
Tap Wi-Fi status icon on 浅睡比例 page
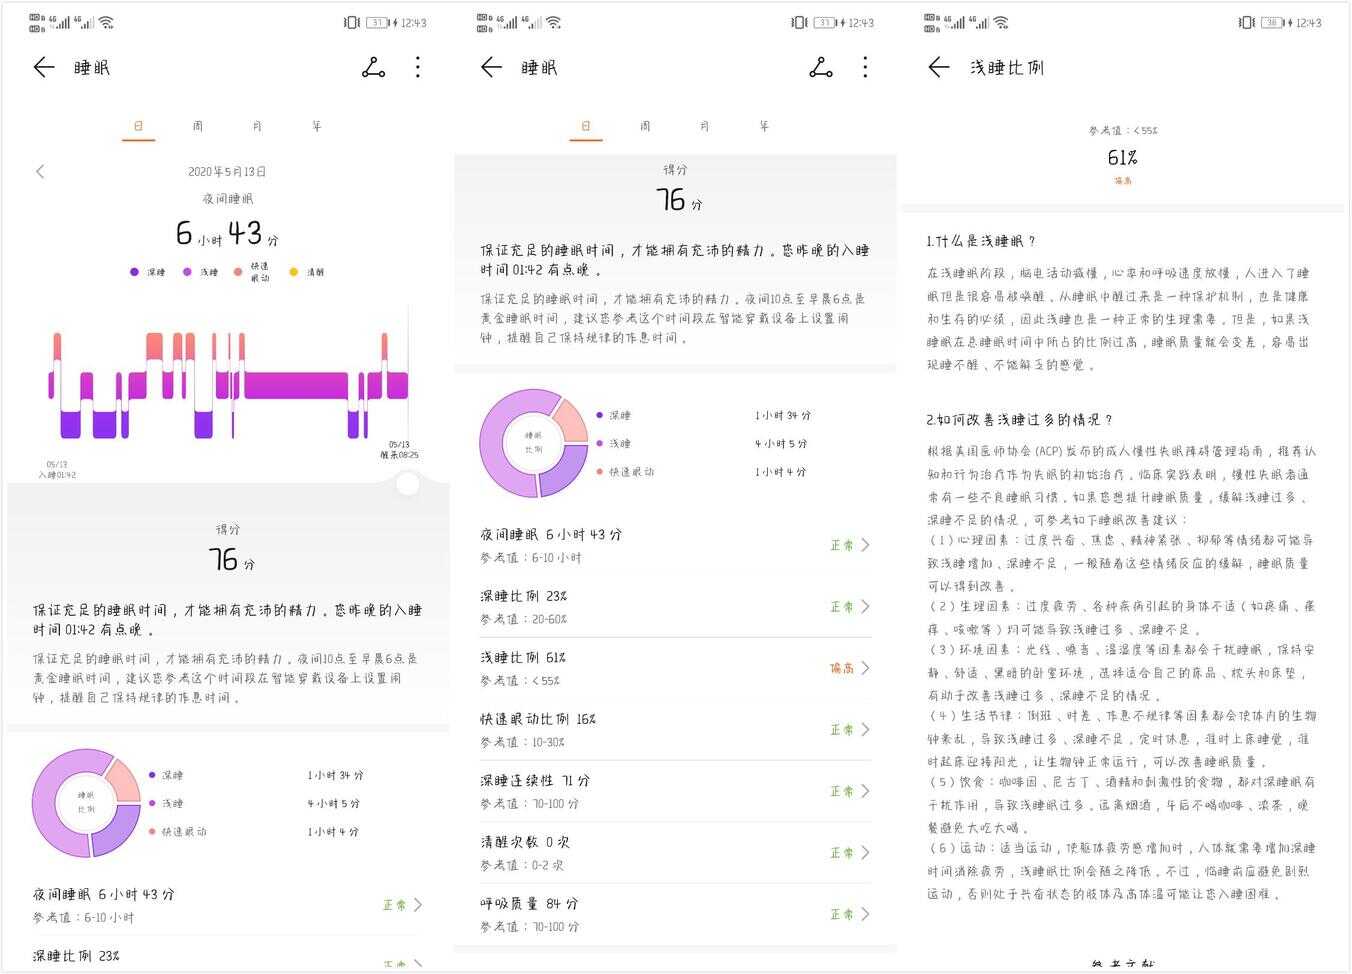[1001, 22]
